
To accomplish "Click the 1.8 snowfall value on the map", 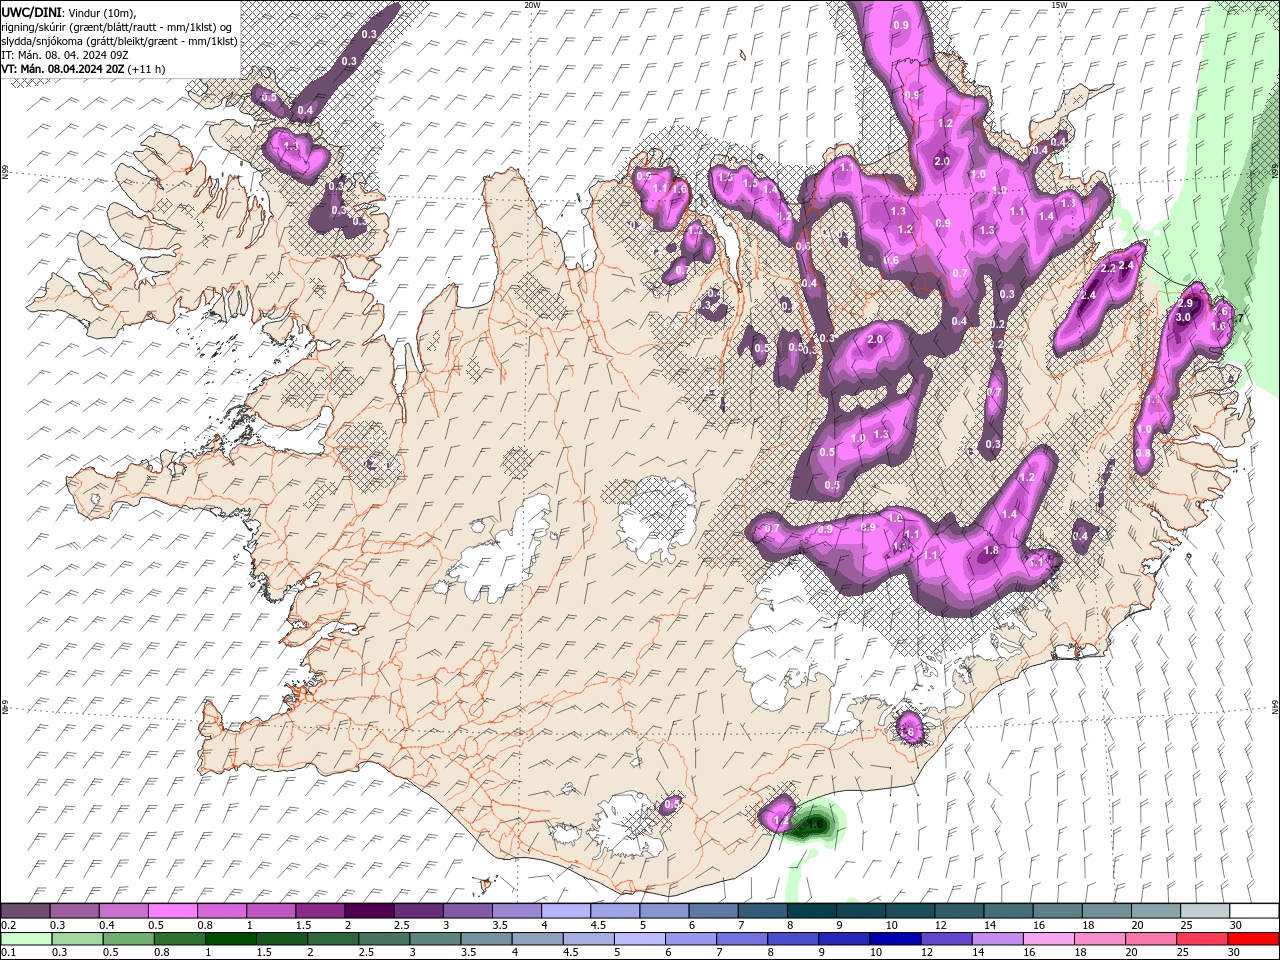I will tap(992, 550).
